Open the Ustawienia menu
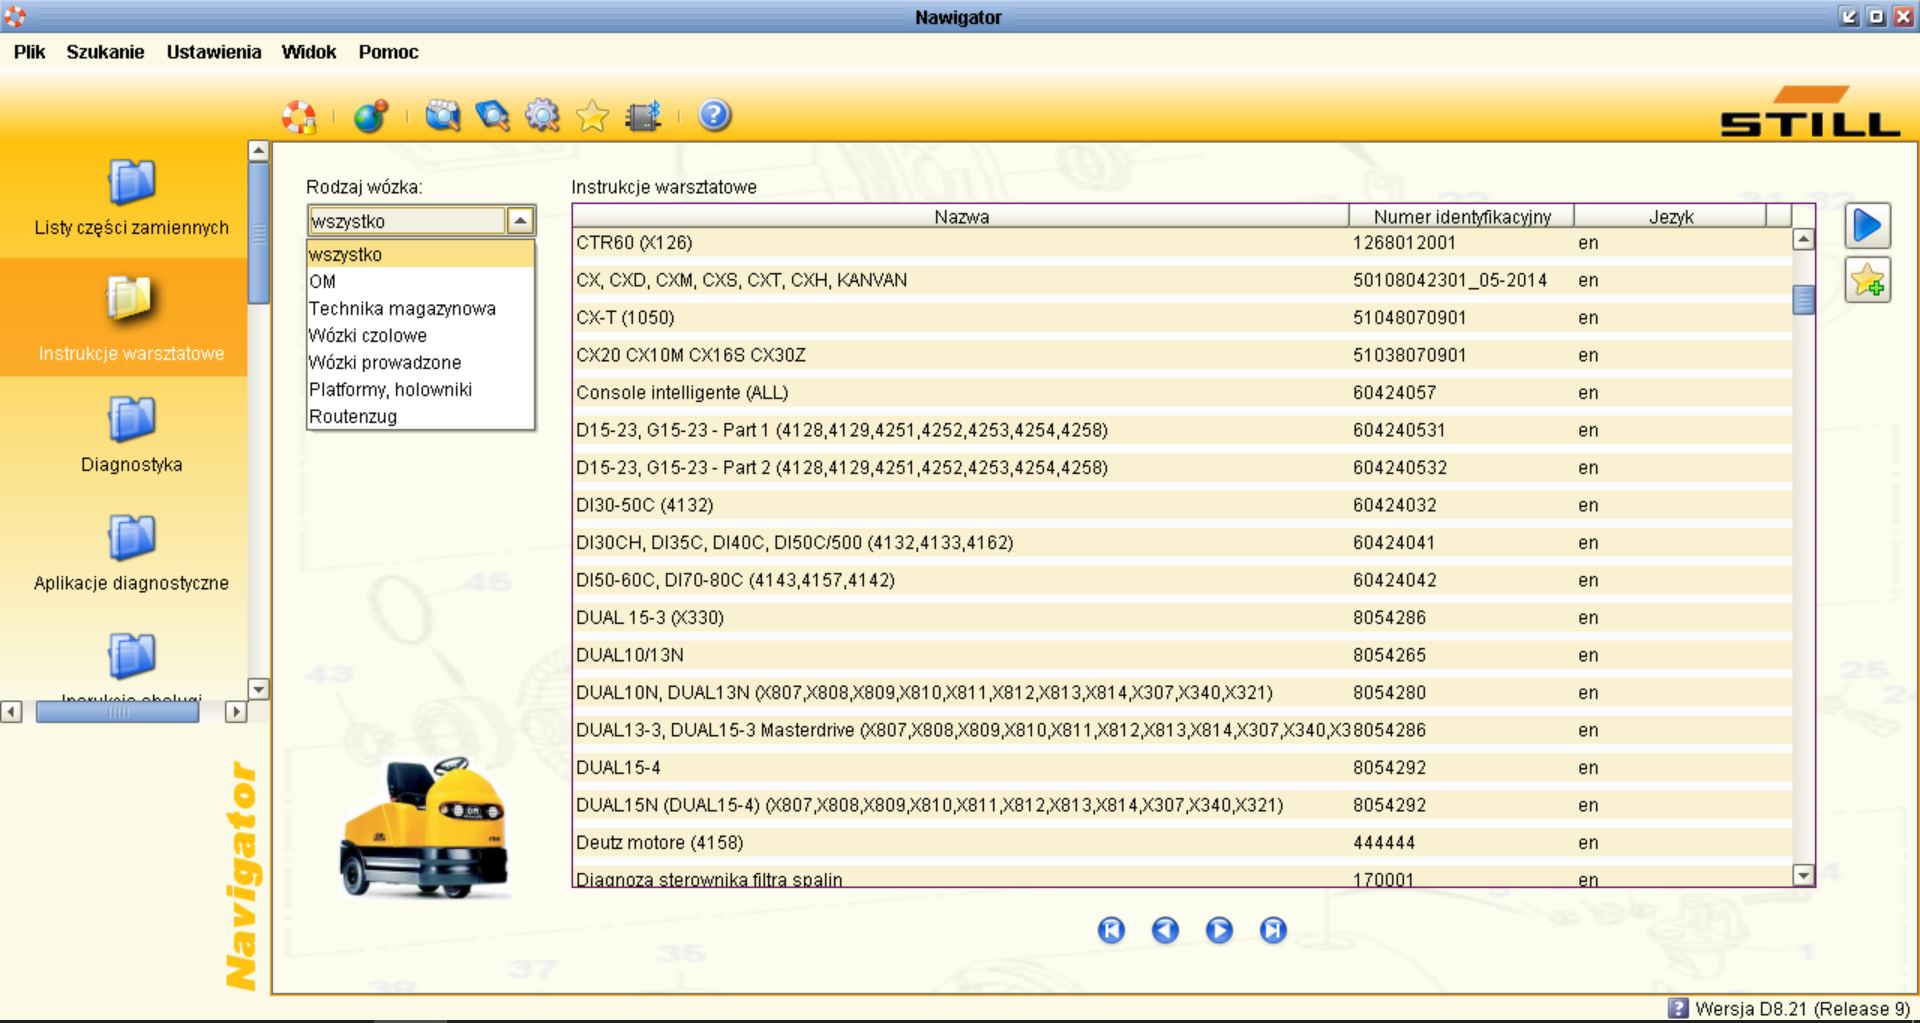The height and width of the screenshot is (1023, 1920). pos(213,52)
